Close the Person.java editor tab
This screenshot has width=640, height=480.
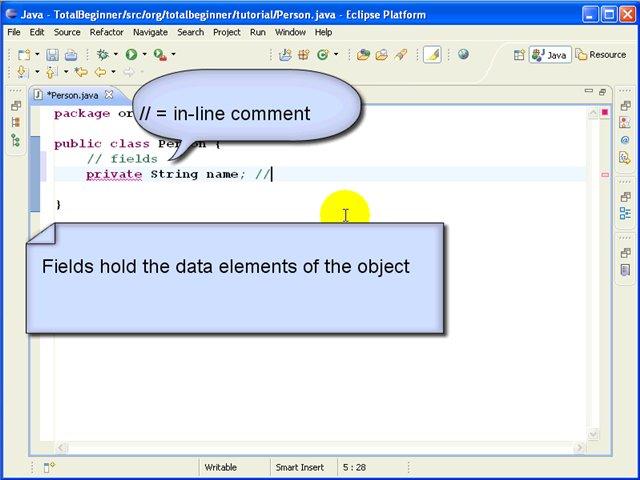click(109, 95)
